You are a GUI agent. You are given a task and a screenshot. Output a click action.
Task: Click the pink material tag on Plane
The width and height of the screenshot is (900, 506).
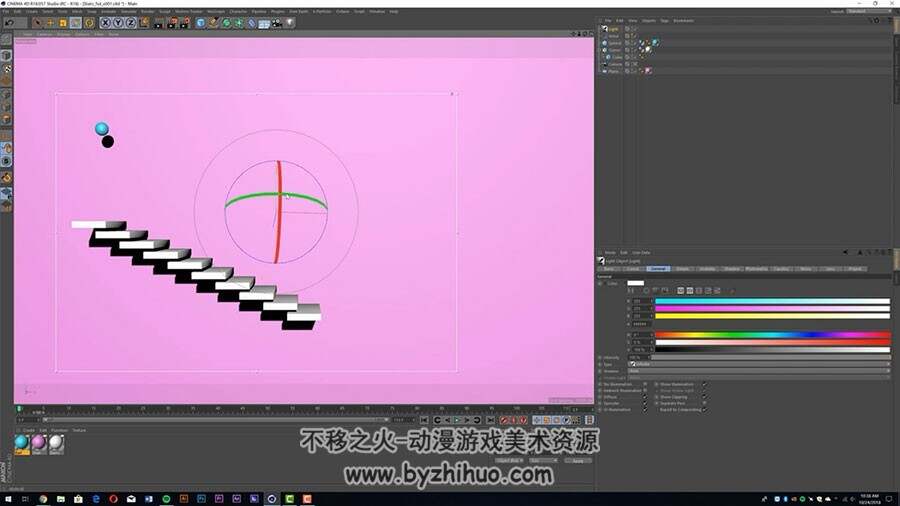pos(648,71)
